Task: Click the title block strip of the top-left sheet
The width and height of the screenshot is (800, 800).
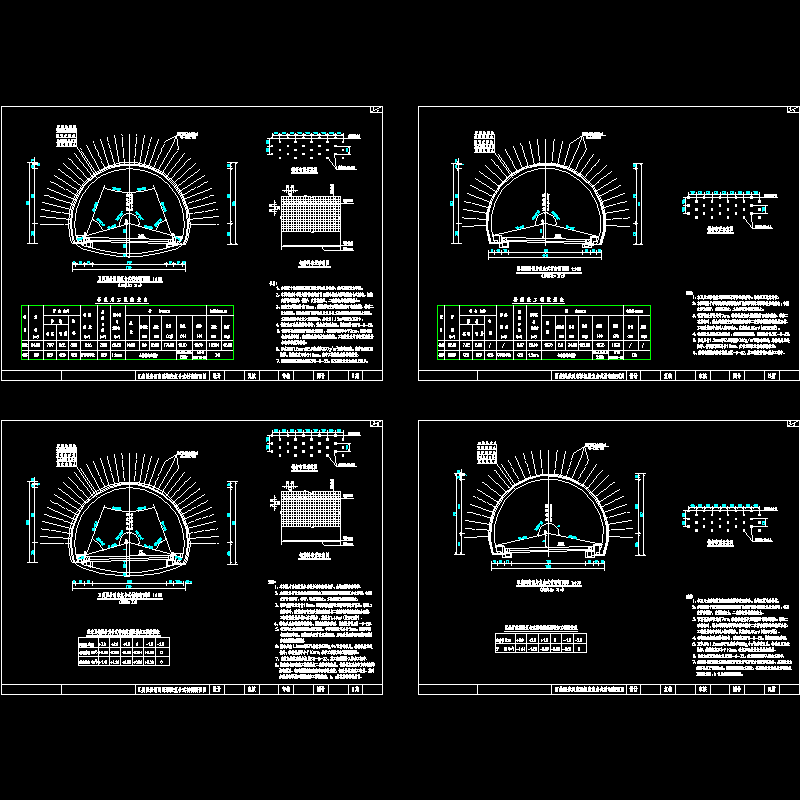Action: (192, 376)
